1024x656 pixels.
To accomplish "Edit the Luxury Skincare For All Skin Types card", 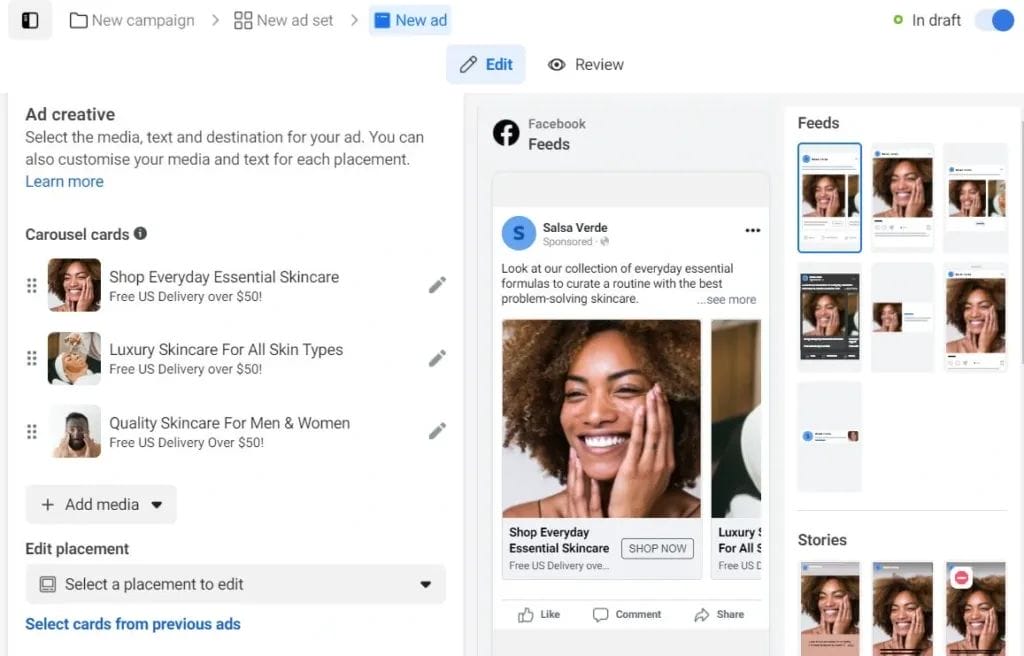I will coord(437,358).
